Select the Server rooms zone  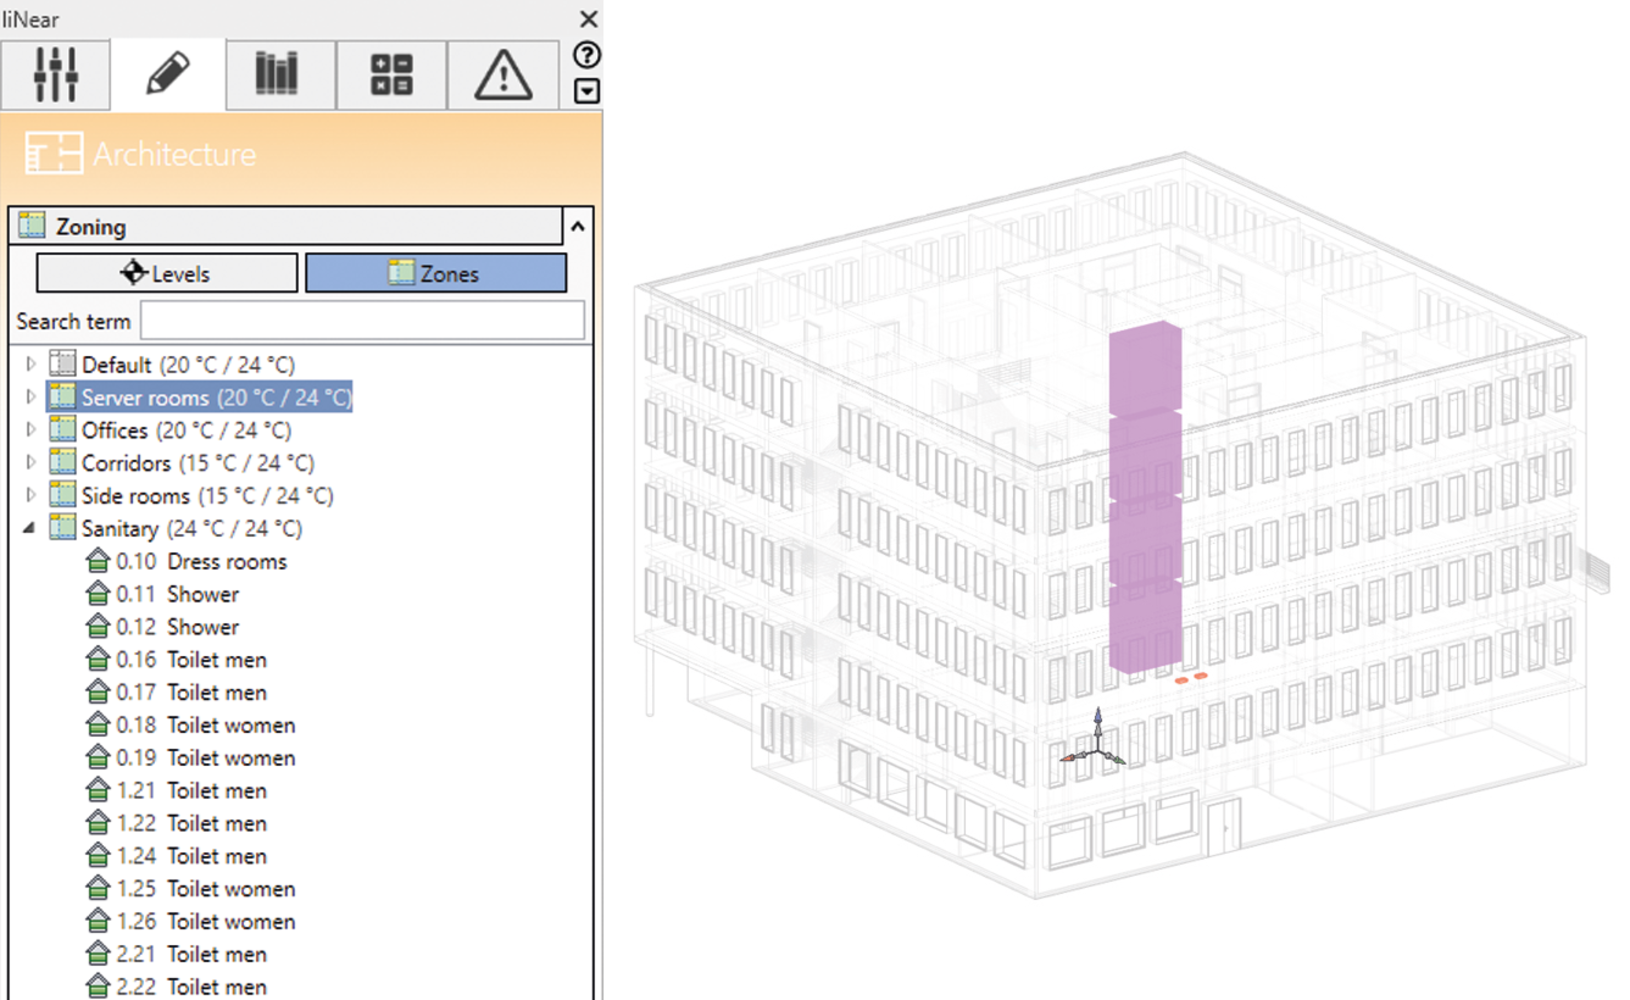pos(215,397)
